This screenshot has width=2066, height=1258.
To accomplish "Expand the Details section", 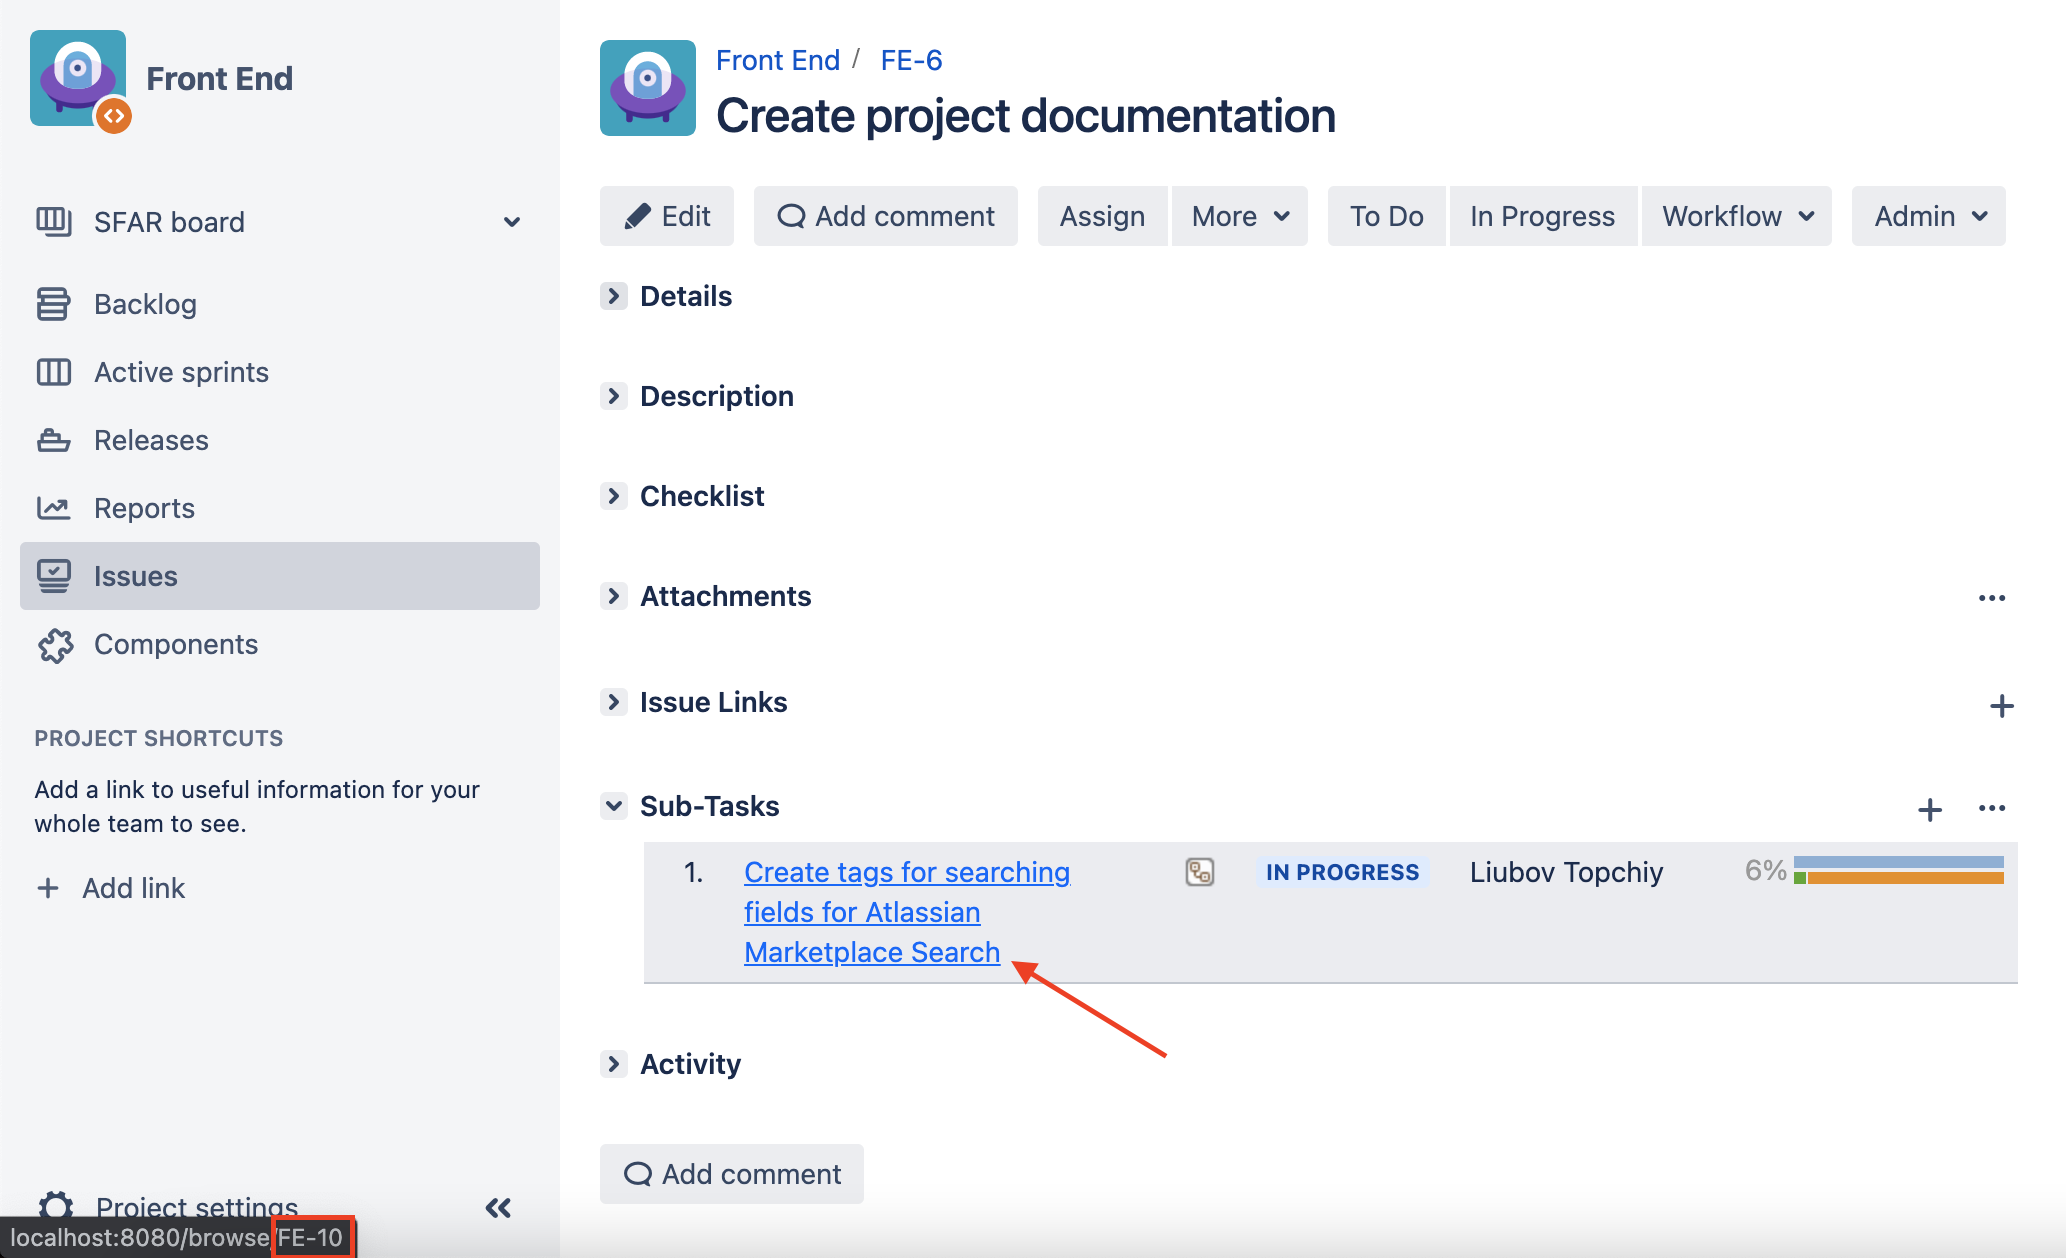I will coord(614,296).
